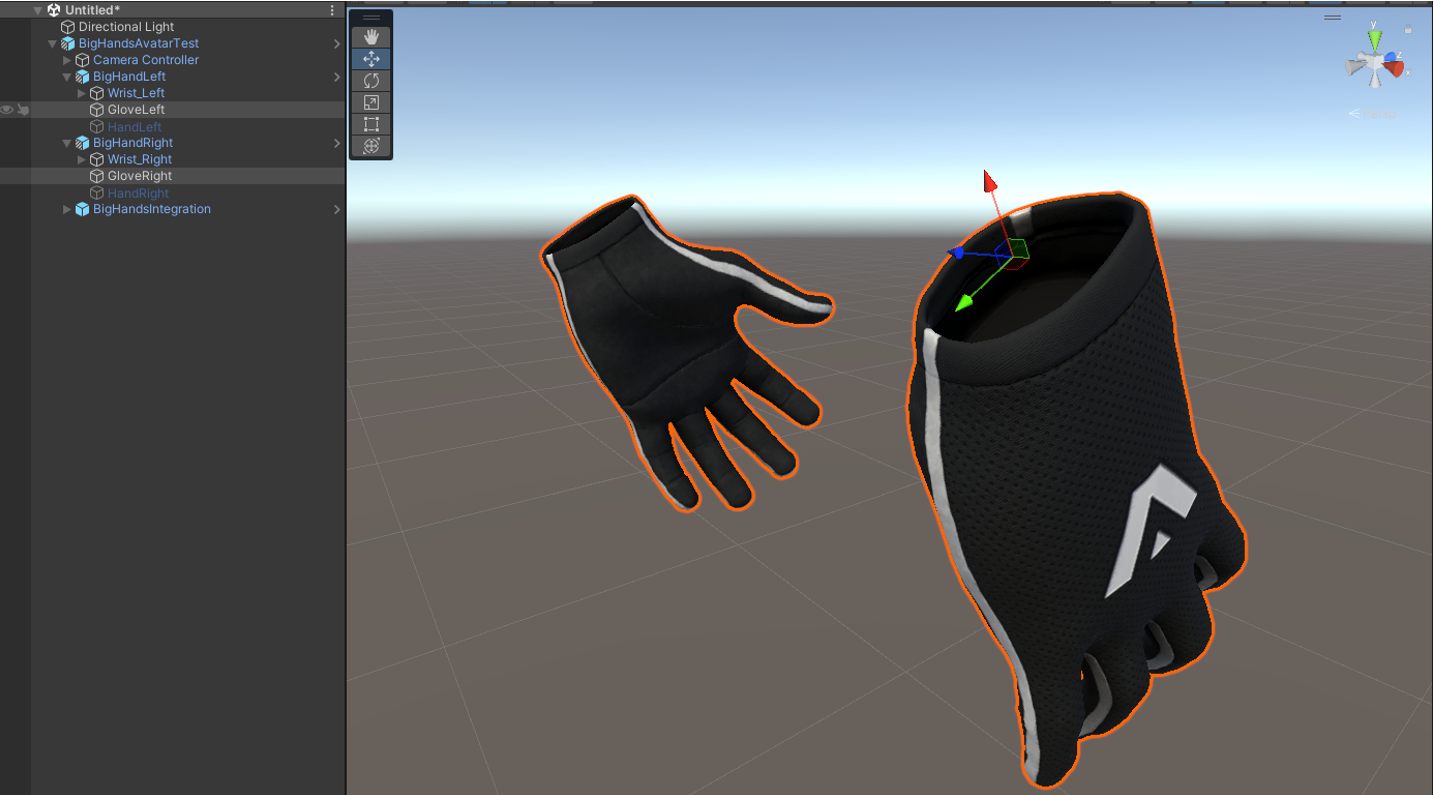
Task: Collapse the Untitled* scene foldout arrow
Action: pos(38,10)
